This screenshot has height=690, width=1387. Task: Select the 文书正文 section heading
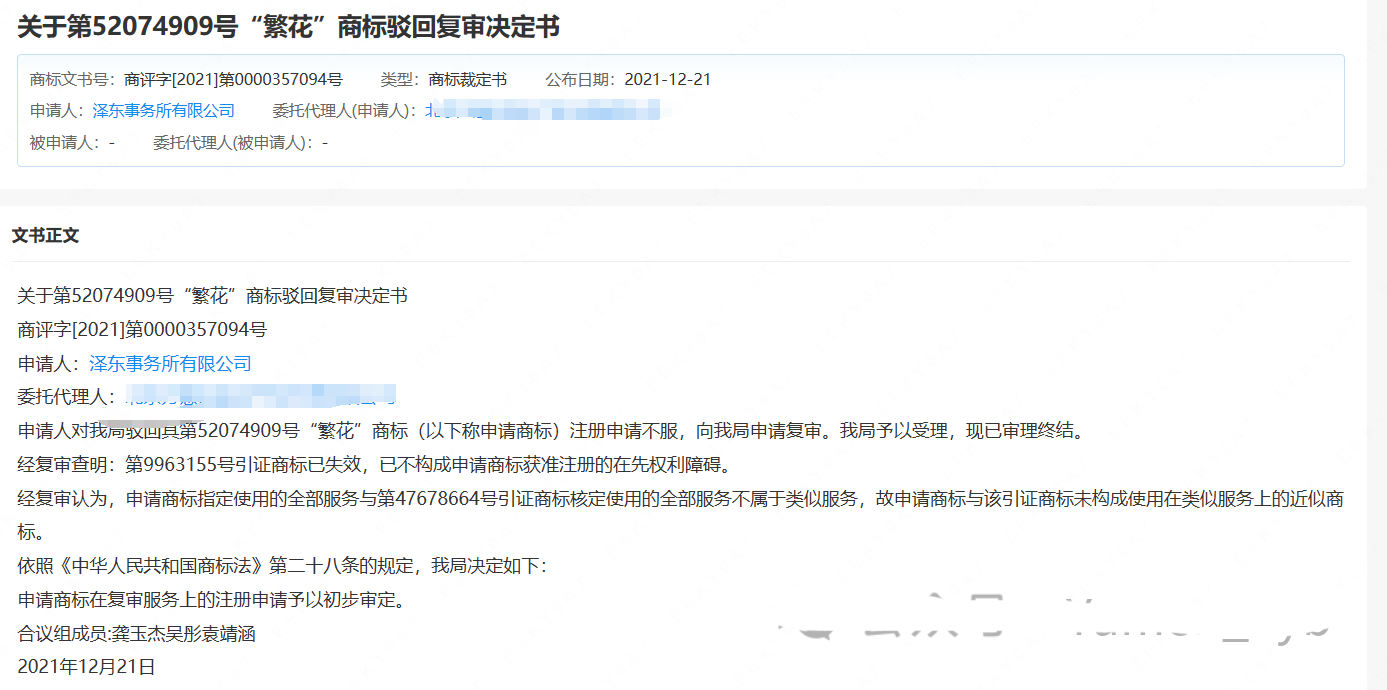pos(46,236)
